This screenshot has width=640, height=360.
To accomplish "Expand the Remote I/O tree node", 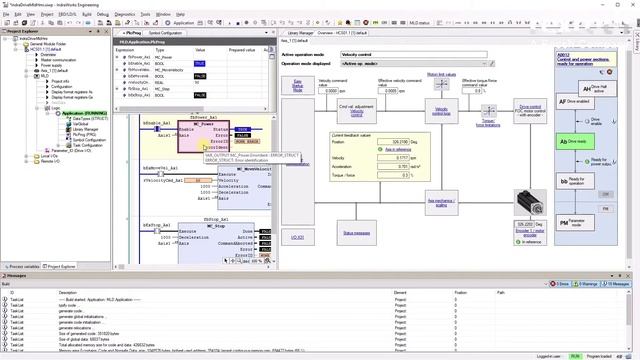I will point(27,161).
